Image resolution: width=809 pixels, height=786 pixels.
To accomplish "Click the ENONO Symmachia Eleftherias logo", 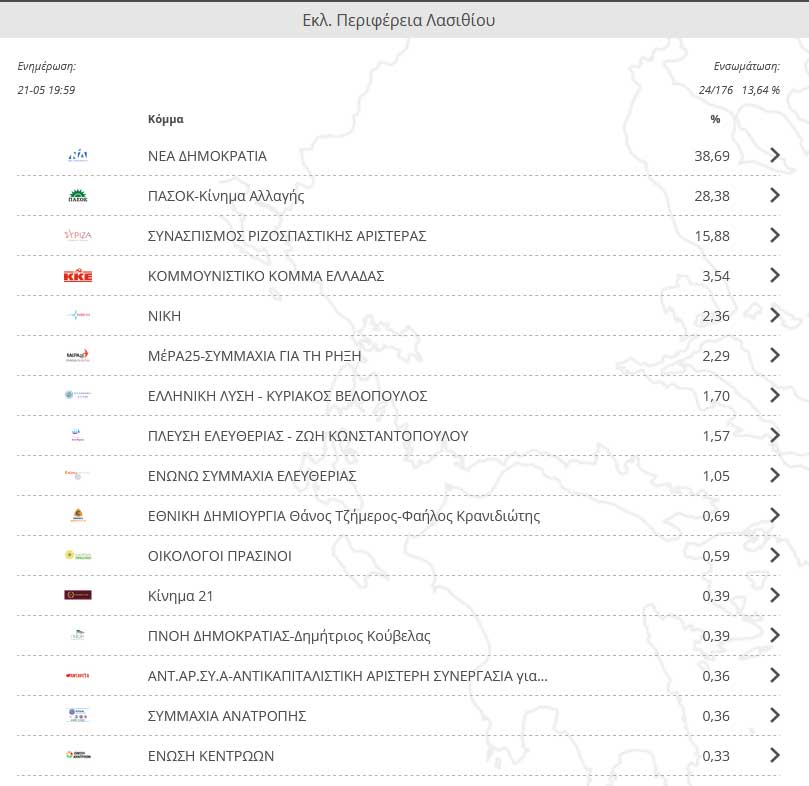I will coord(78,475).
